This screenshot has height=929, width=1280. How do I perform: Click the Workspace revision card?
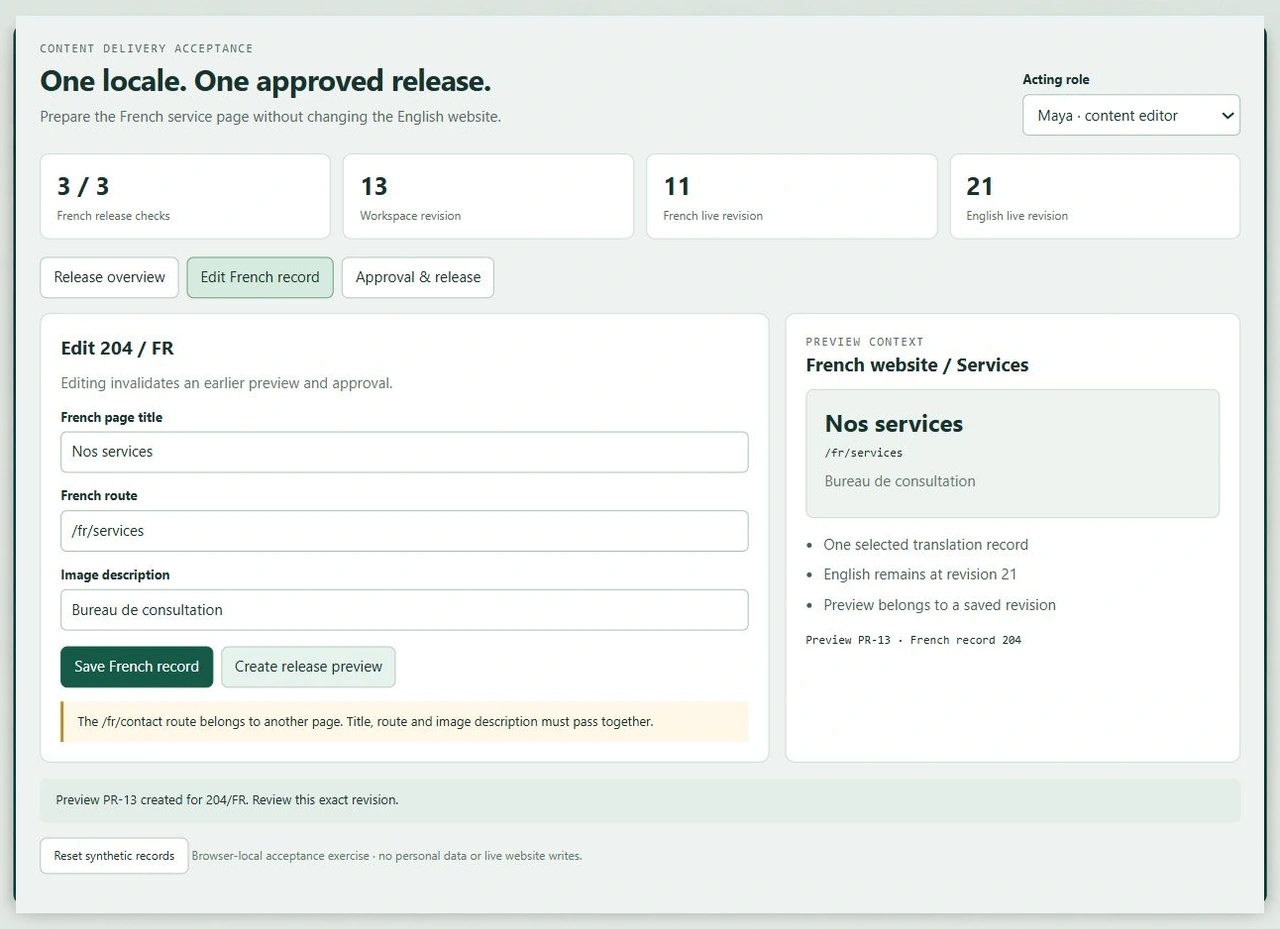(x=488, y=196)
